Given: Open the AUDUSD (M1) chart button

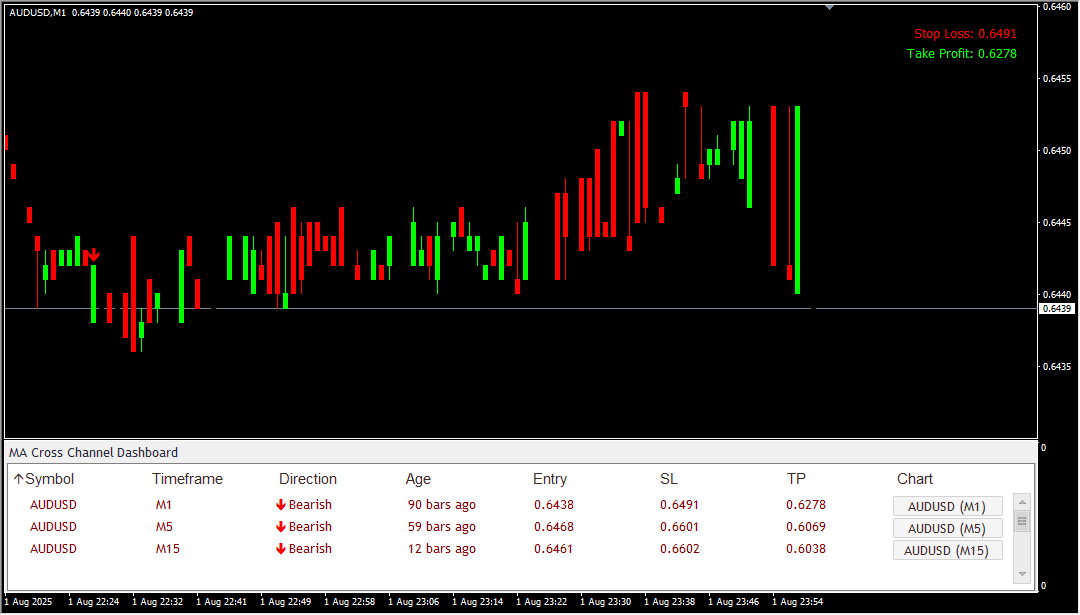Looking at the screenshot, I should pos(946,506).
